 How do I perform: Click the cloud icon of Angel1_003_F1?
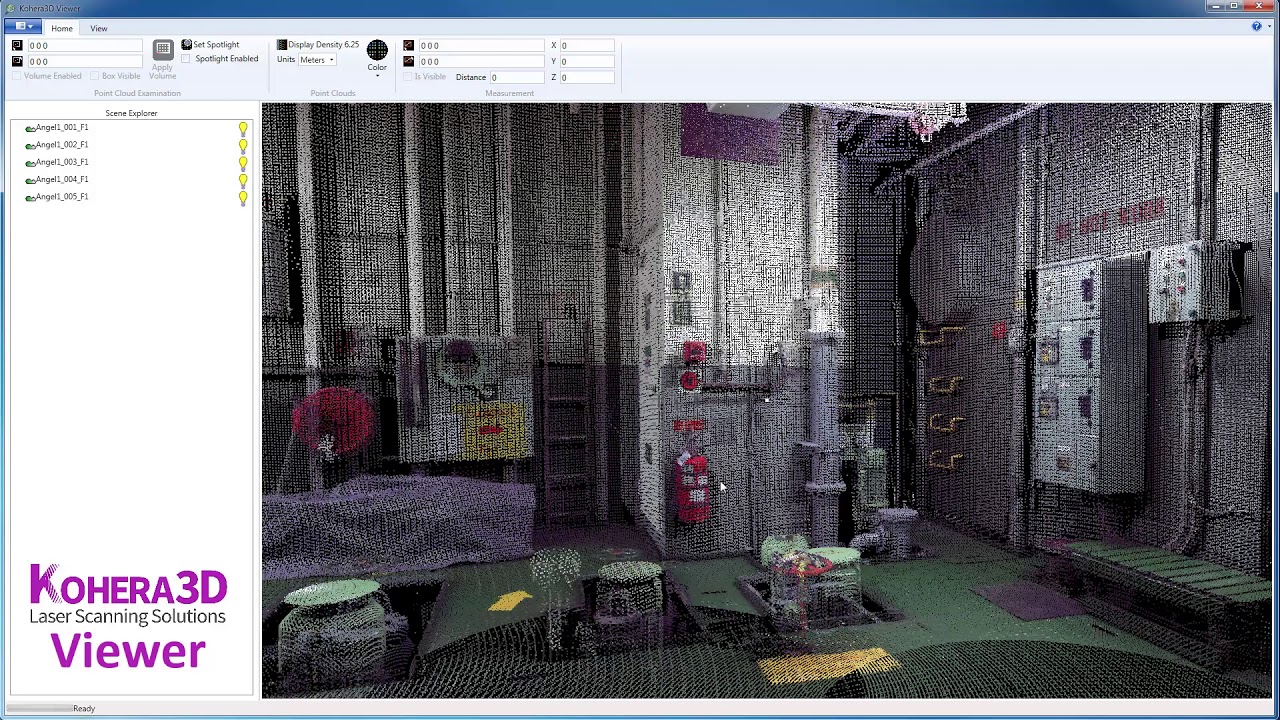30,163
